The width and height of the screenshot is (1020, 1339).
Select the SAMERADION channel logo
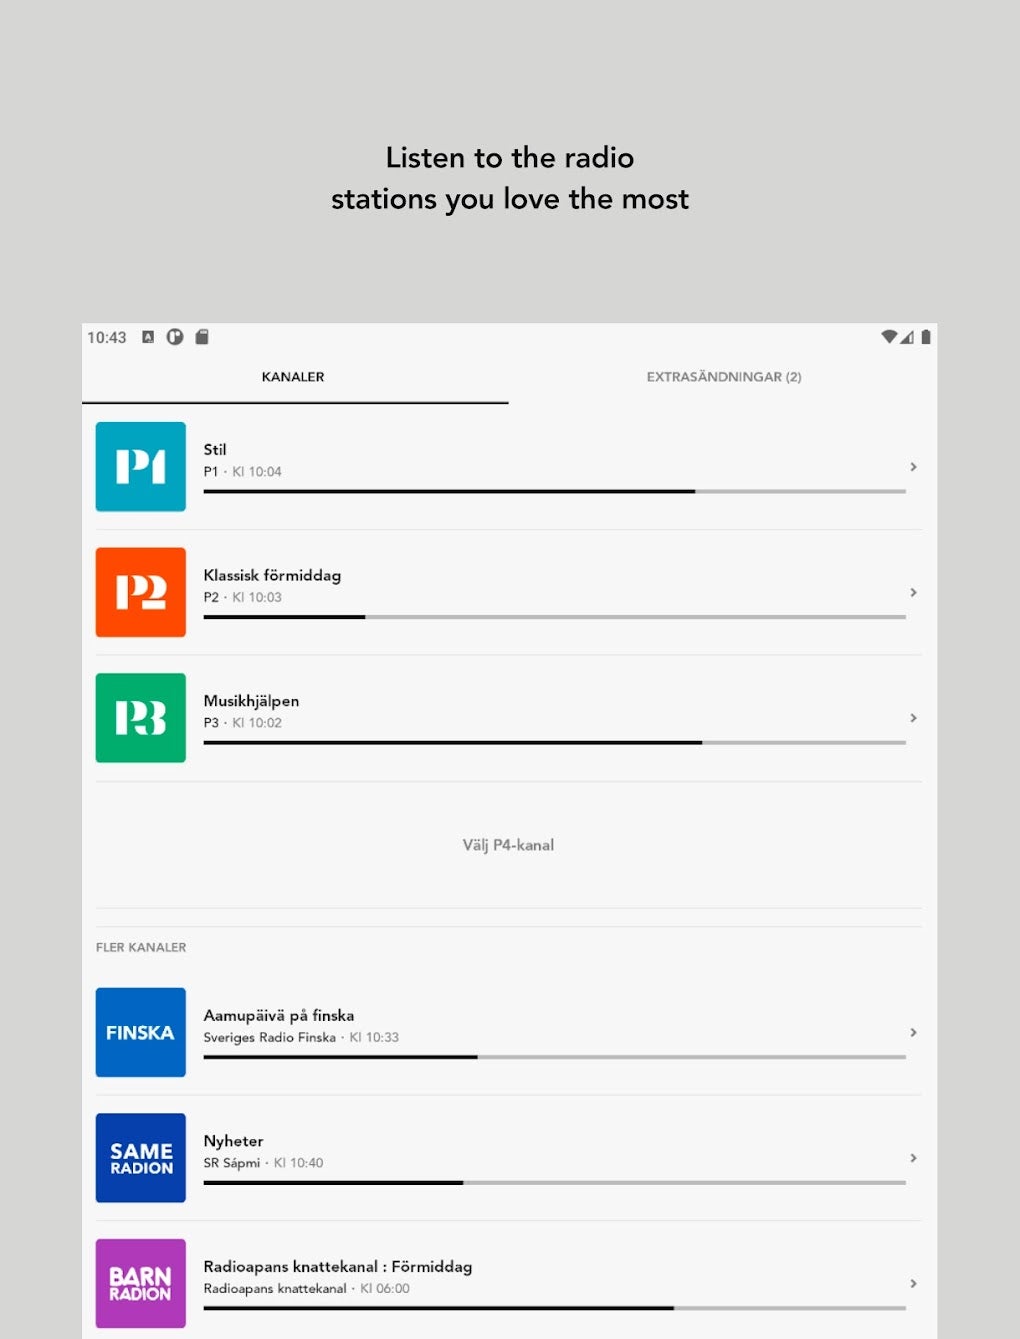tap(140, 1158)
